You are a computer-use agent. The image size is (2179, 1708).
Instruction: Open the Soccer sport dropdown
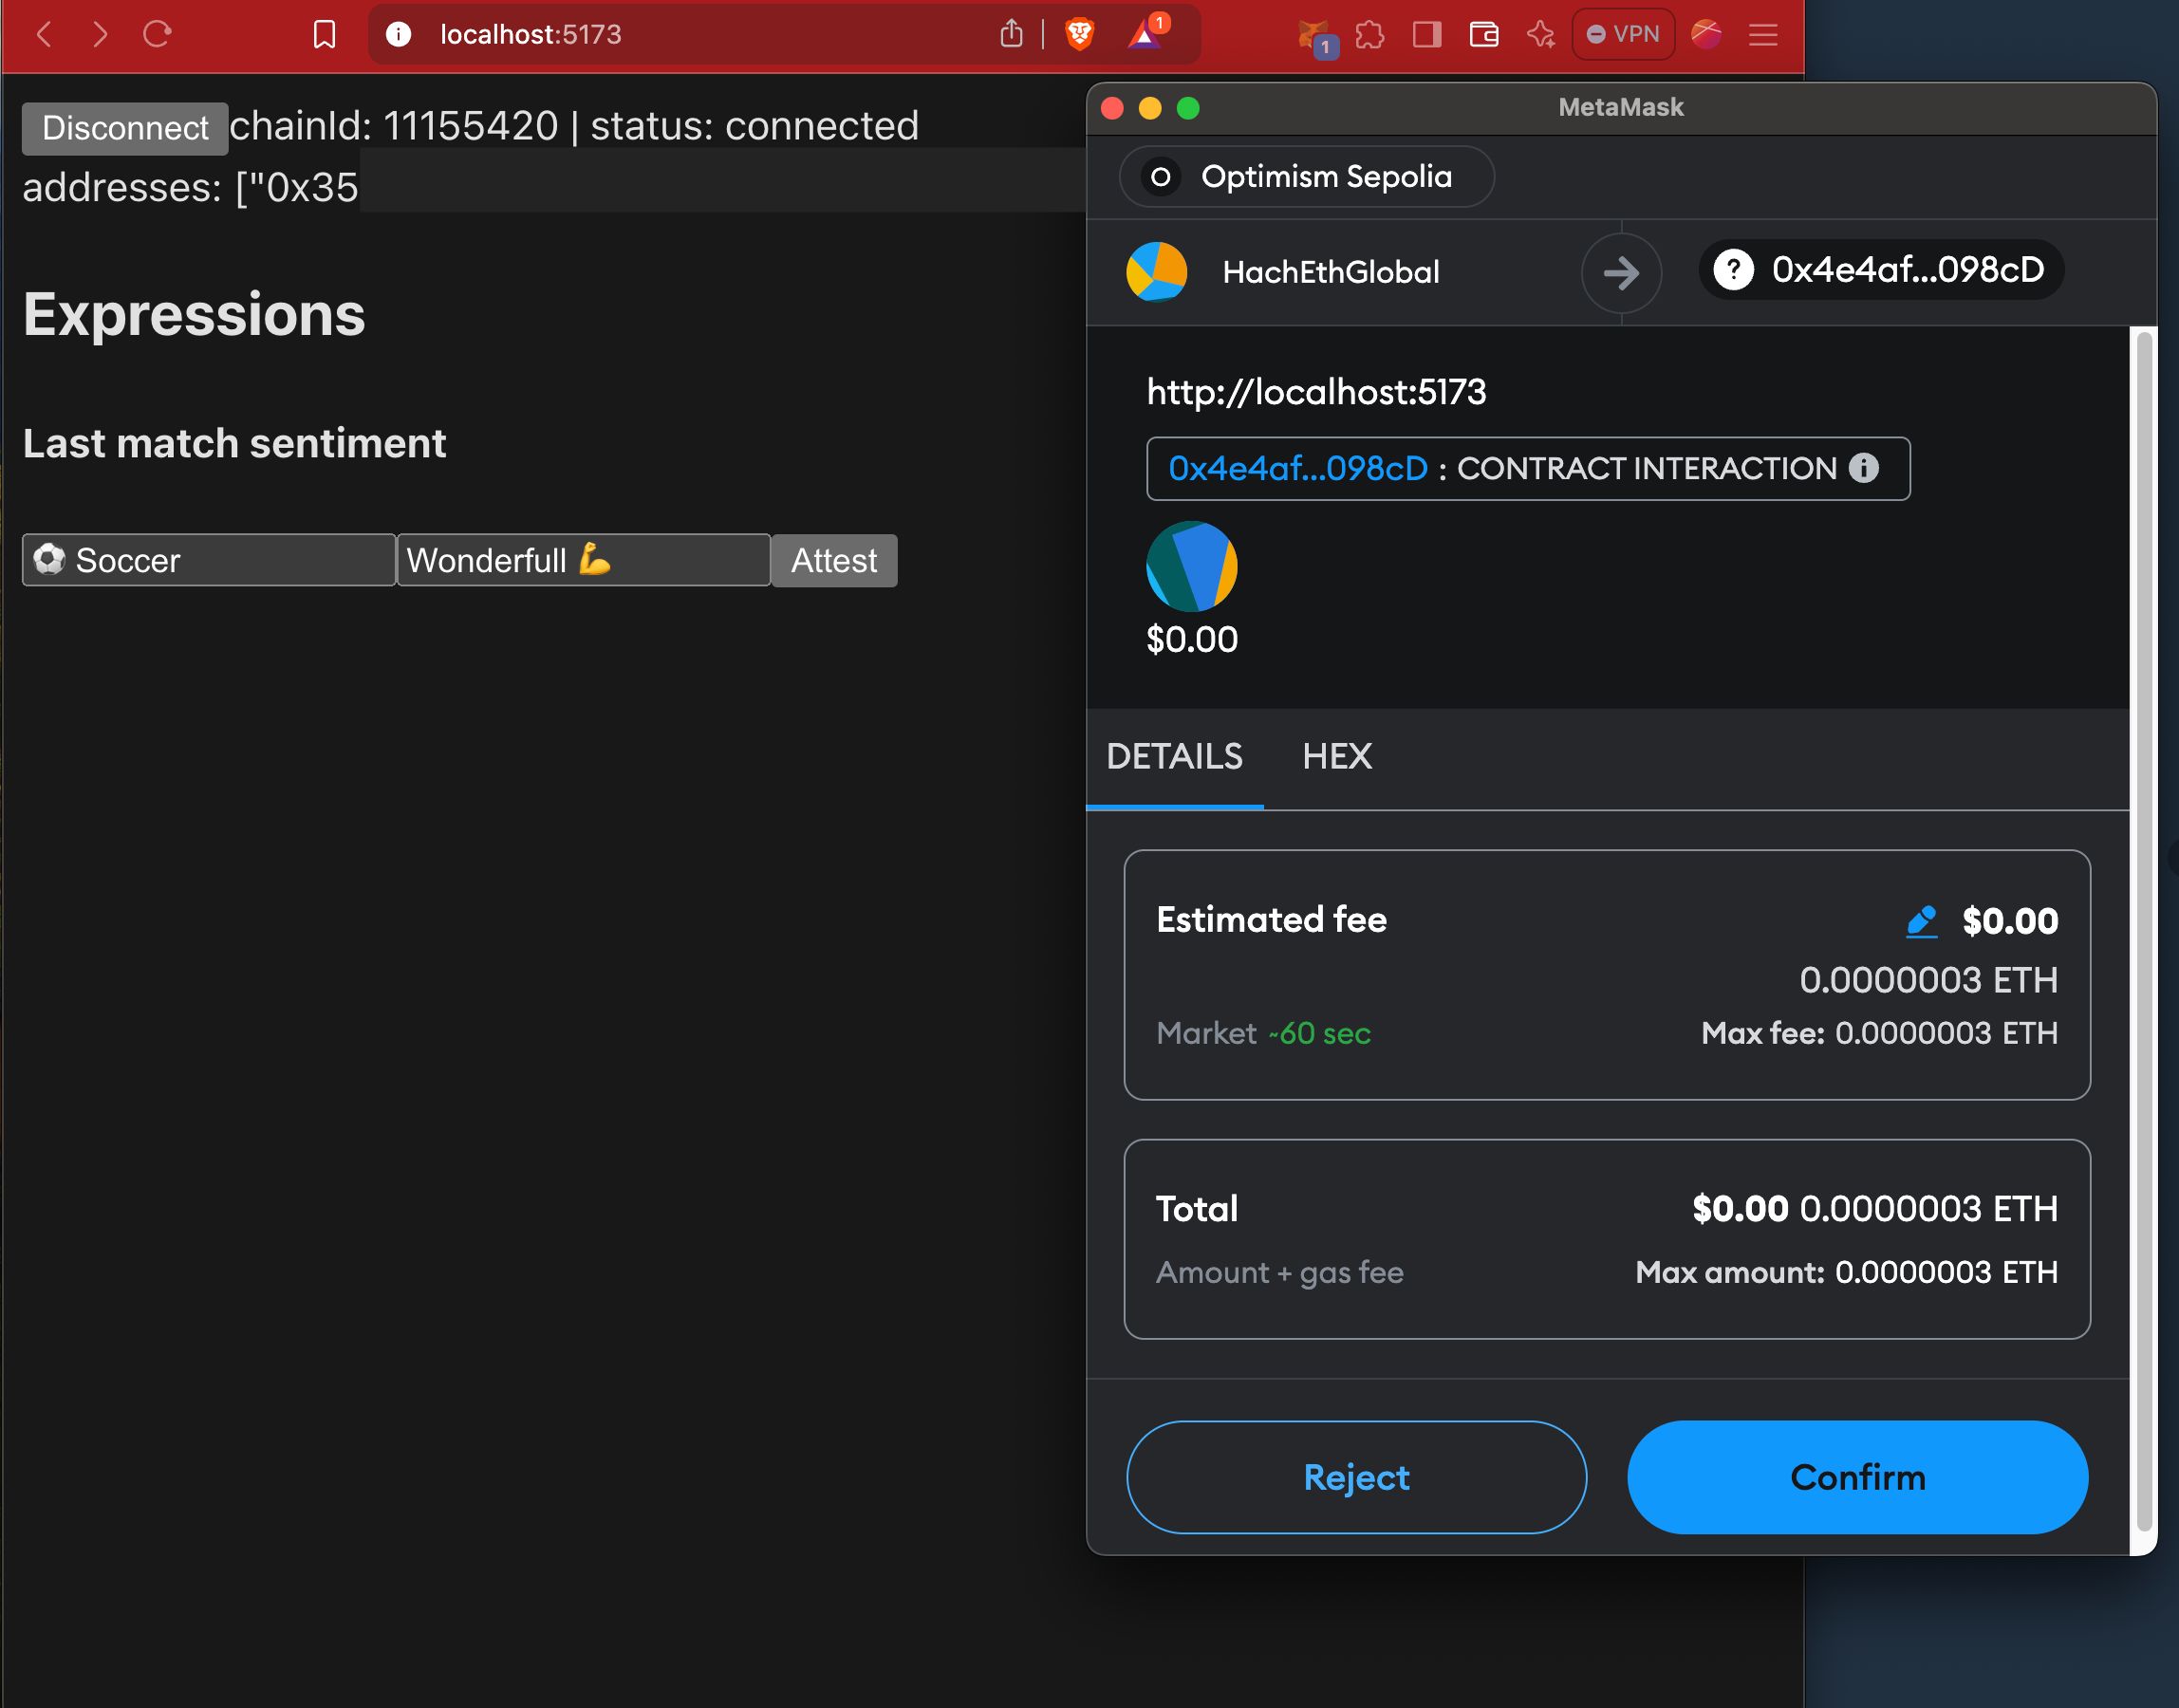pyautogui.click(x=208, y=560)
